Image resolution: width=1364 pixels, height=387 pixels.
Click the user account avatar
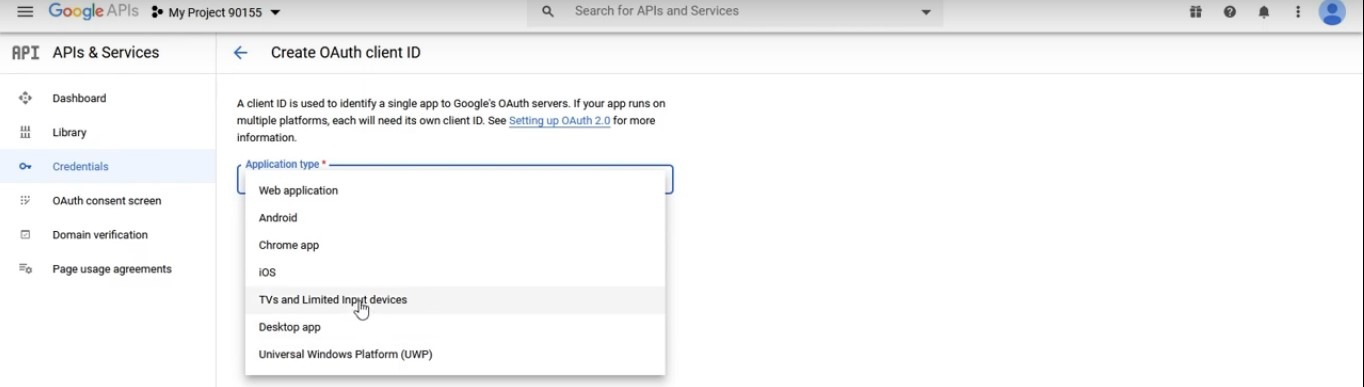pyautogui.click(x=1332, y=12)
